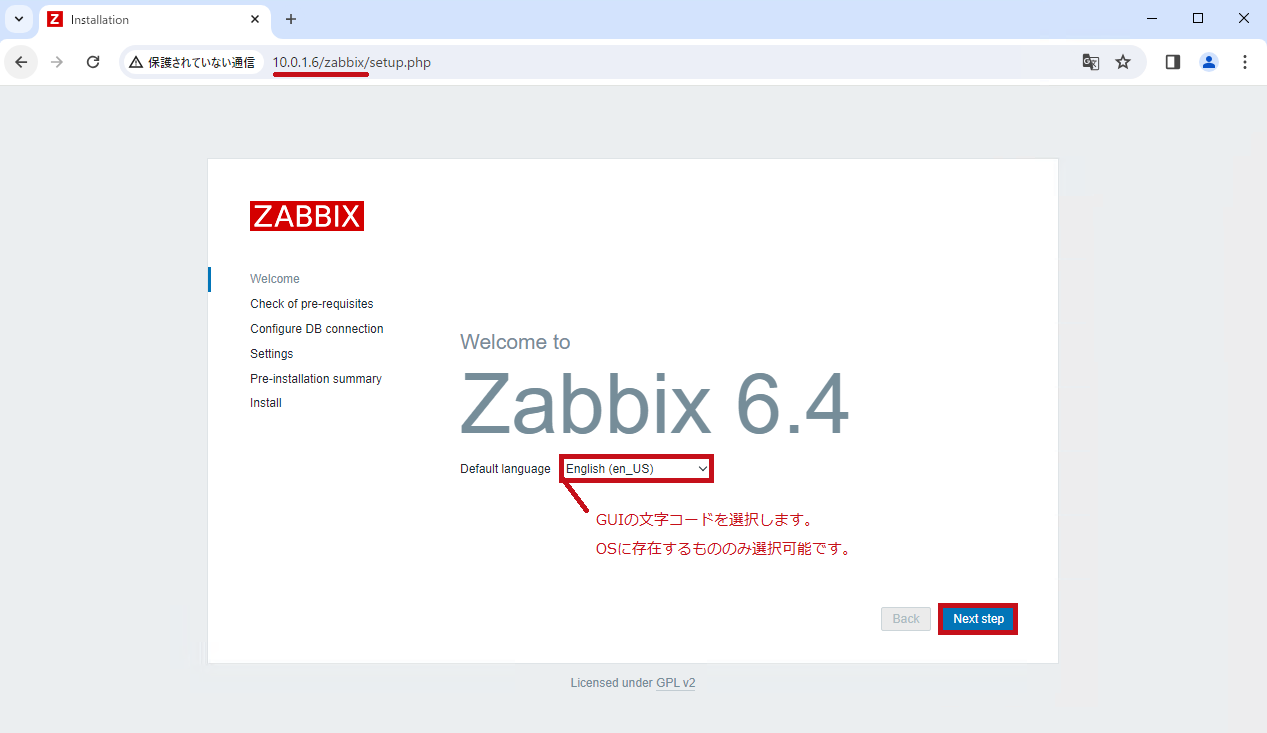This screenshot has height=733, width=1267.
Task: Select the Settings setup step
Action: 272,354
